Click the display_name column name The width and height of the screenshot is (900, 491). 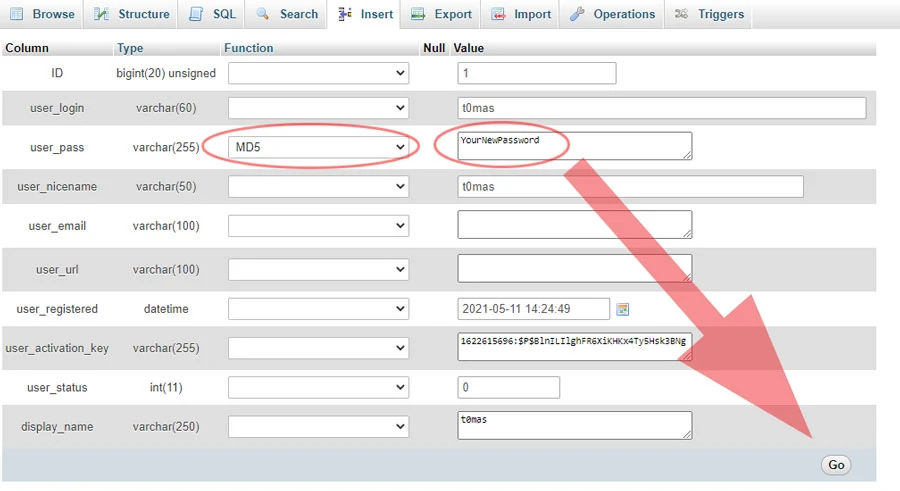(57, 427)
